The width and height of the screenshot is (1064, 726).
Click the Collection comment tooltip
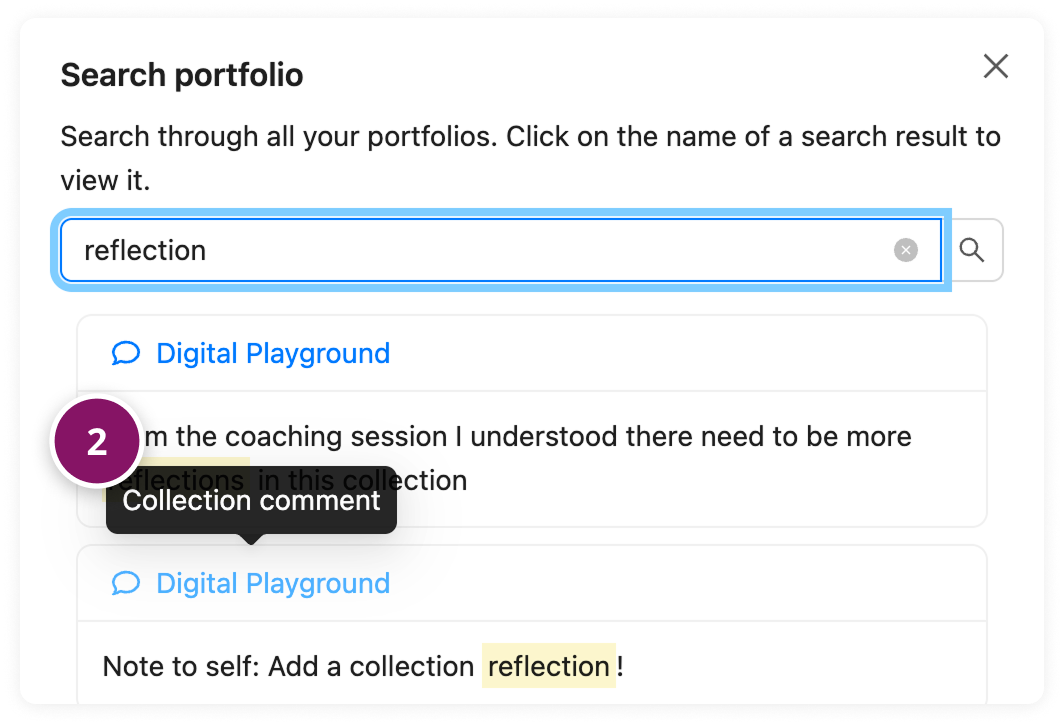coord(251,501)
